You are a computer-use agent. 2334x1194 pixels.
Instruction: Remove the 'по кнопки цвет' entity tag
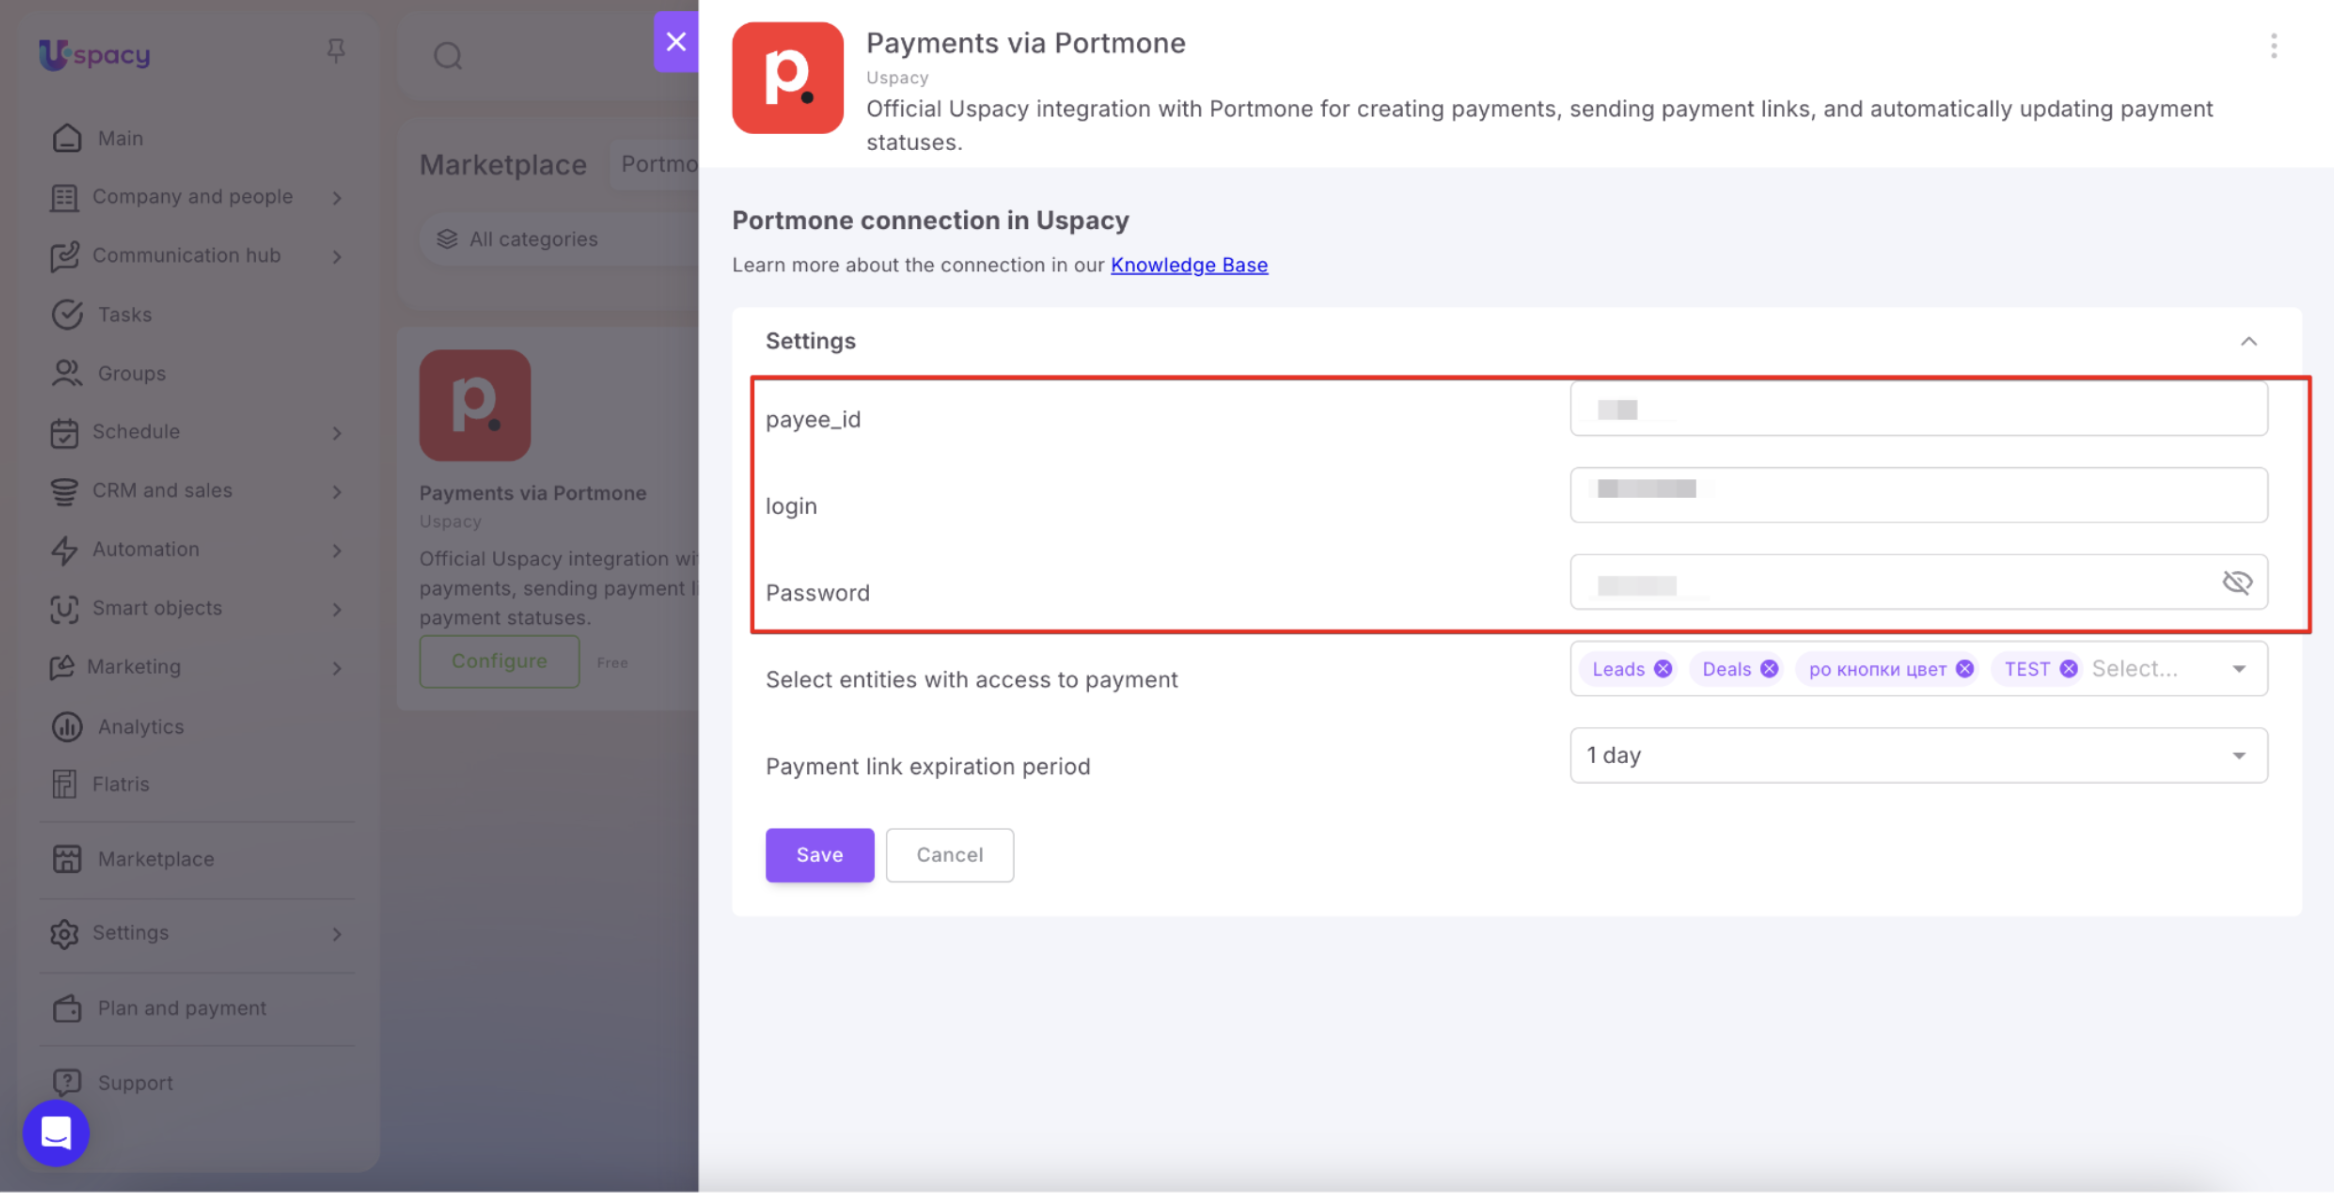(x=1965, y=669)
